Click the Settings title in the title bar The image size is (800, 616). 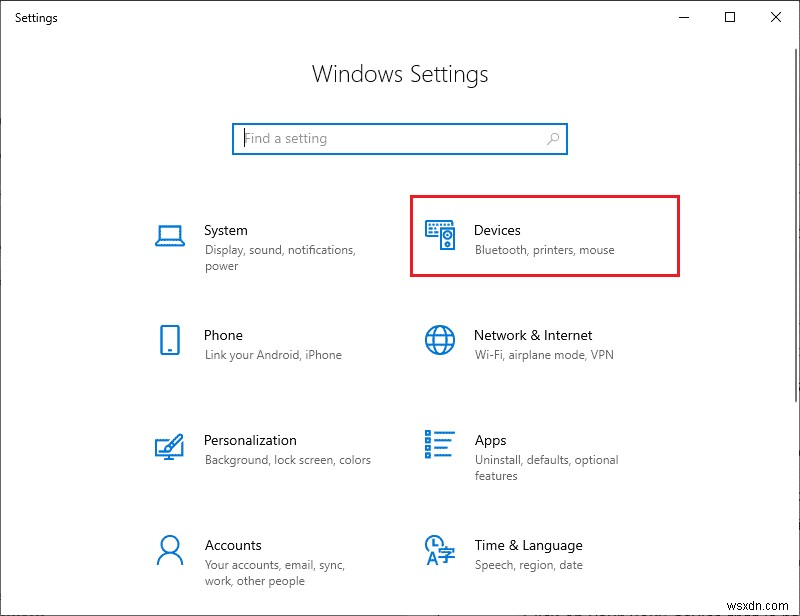pyautogui.click(x=36, y=17)
